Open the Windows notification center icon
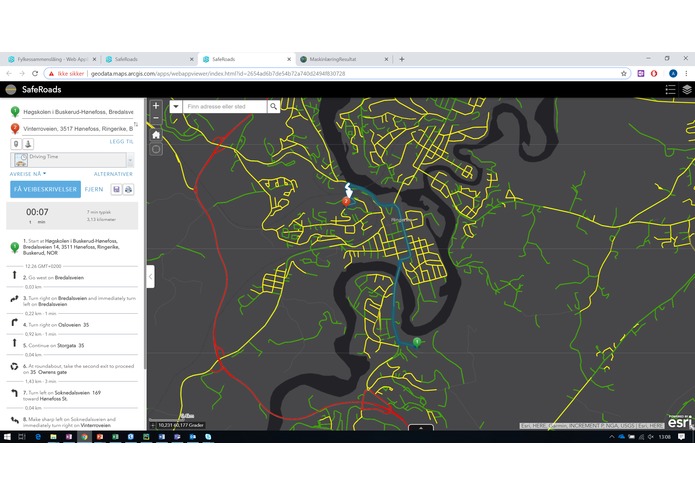This screenshot has width=695, height=494. coord(681,437)
